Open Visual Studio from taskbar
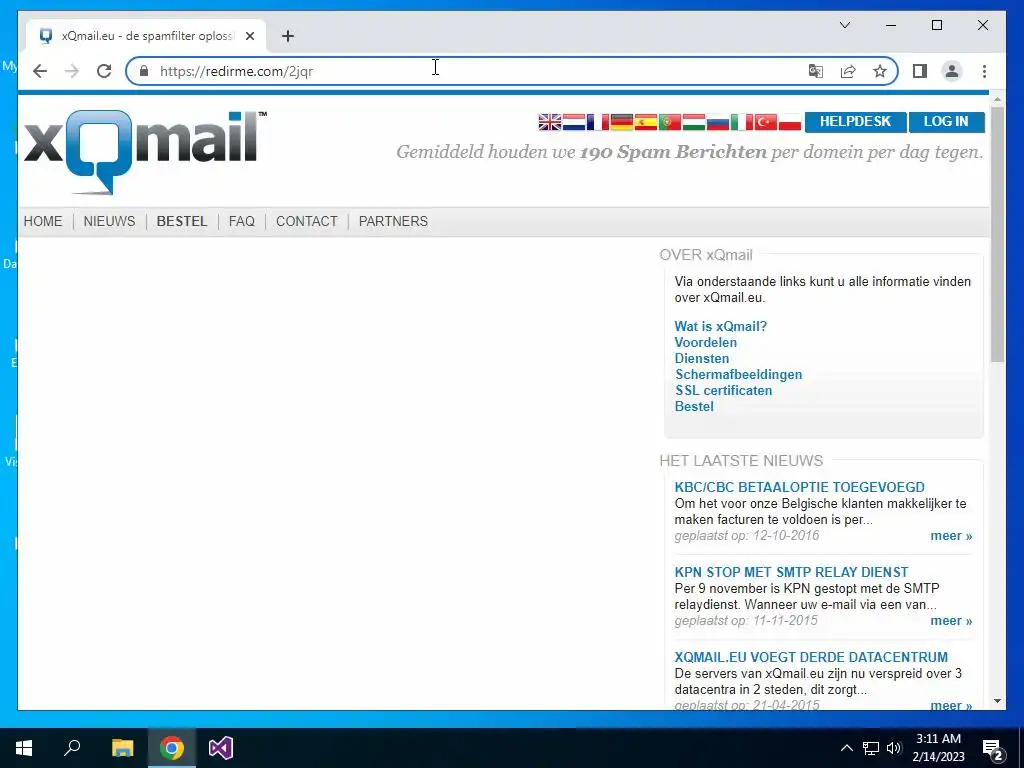Screen dimensions: 1024x768 point(221,748)
